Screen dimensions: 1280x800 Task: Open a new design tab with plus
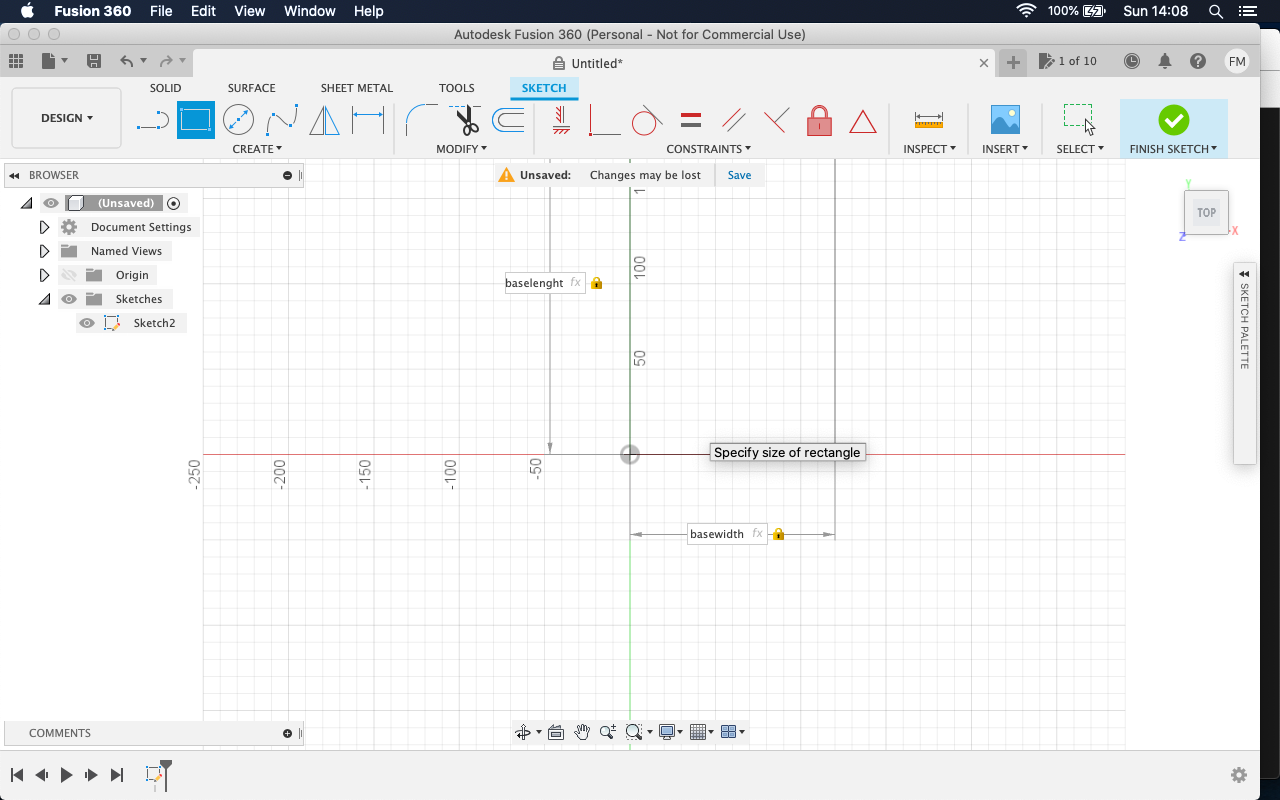(1013, 62)
